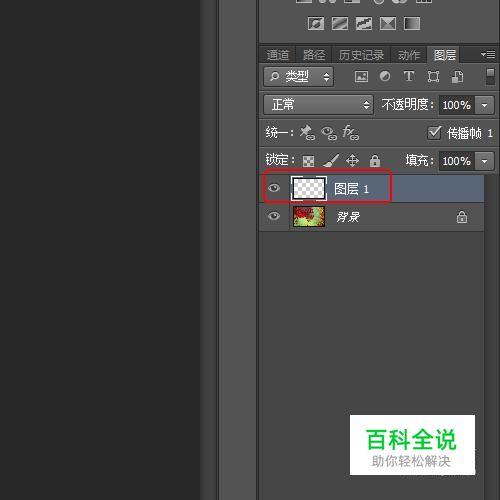Lock all with the padlock icon

tap(375, 161)
